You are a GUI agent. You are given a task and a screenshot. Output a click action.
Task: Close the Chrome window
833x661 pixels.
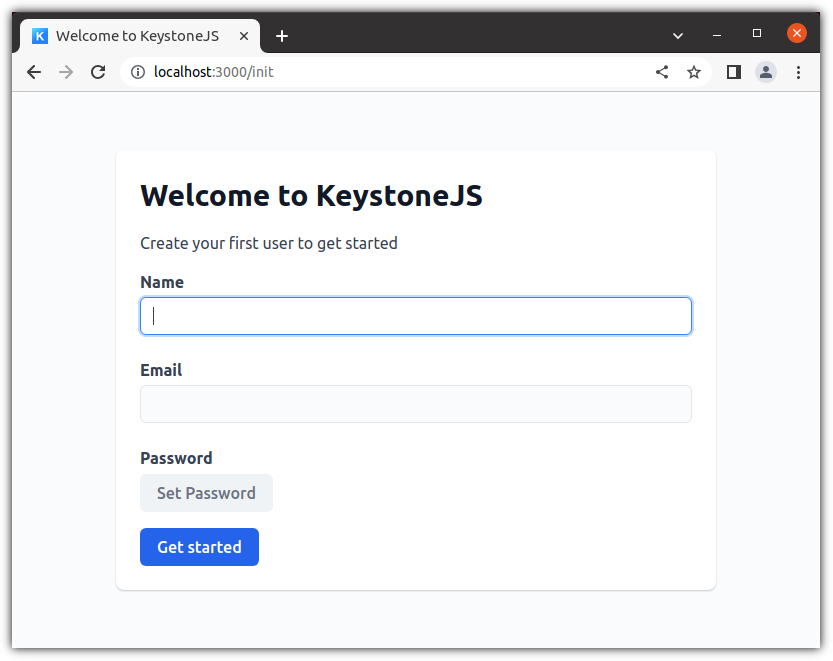tap(797, 33)
